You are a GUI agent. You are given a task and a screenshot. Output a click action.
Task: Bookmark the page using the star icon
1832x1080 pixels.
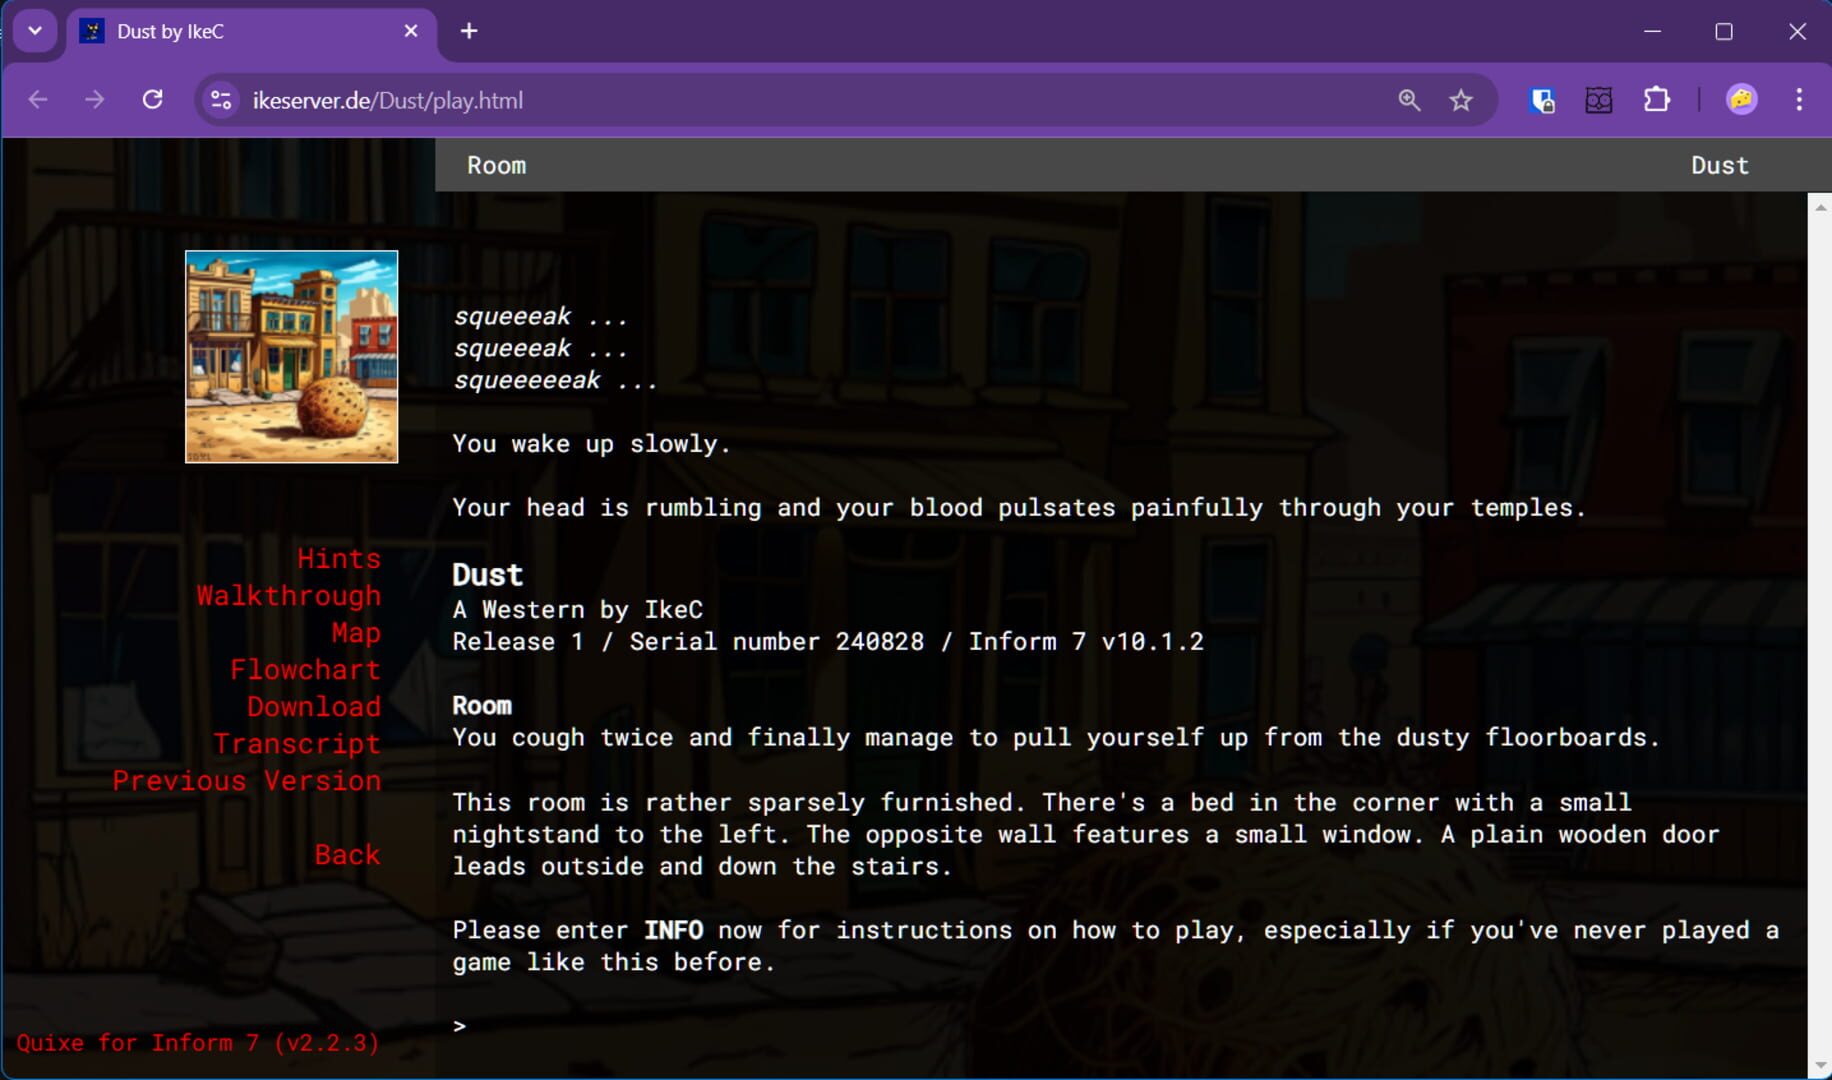point(1461,100)
